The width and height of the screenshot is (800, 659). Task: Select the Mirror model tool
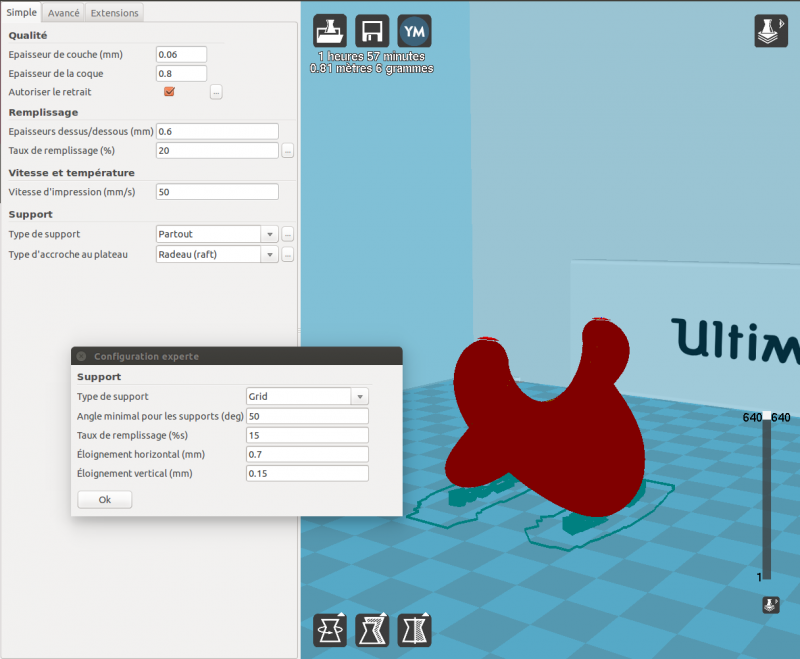coord(414,630)
